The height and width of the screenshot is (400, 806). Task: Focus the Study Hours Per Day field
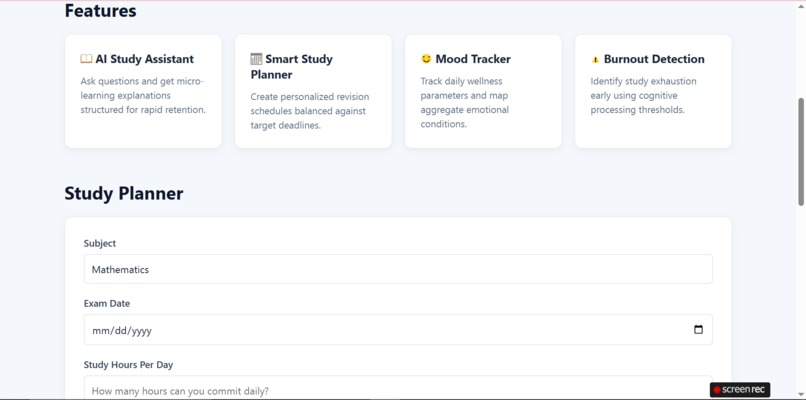click(398, 388)
